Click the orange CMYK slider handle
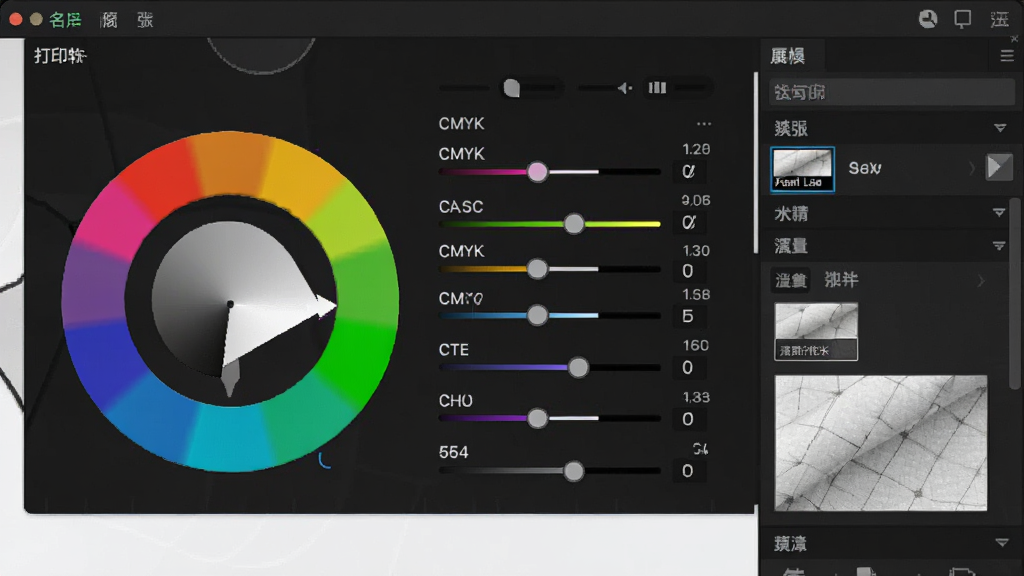Image resolution: width=1024 pixels, height=576 pixels. 537,268
